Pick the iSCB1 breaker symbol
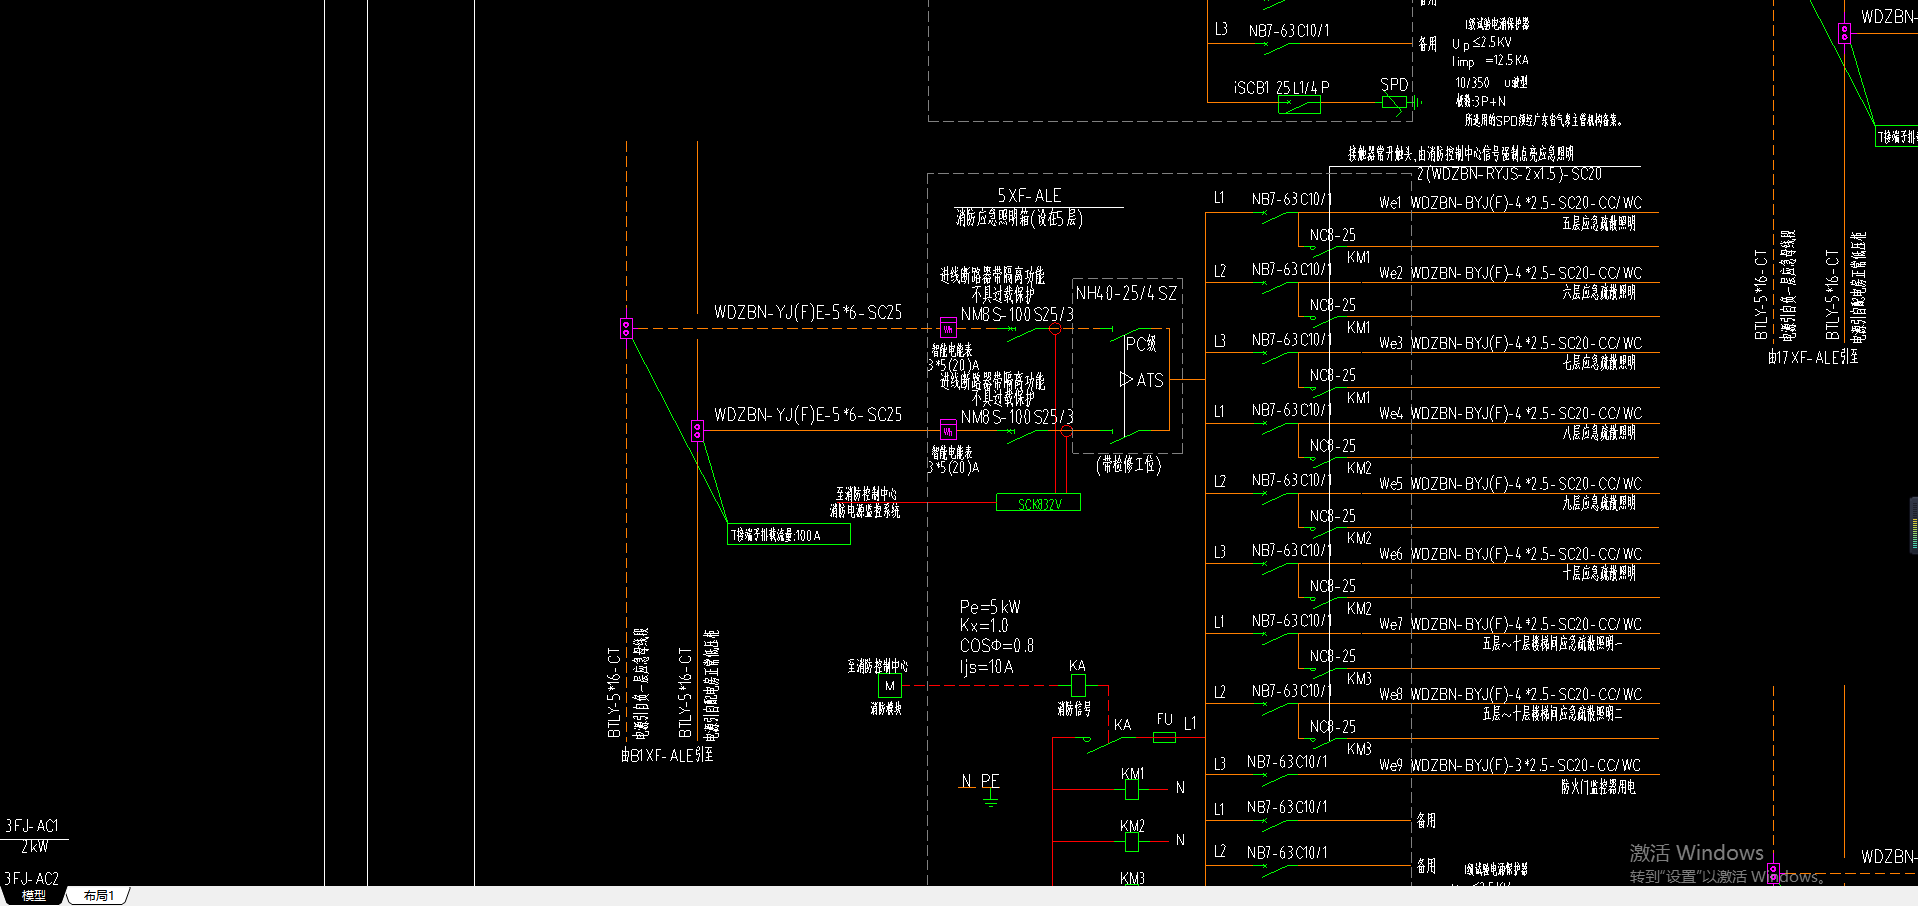This screenshot has height=906, width=1918. click(1300, 104)
